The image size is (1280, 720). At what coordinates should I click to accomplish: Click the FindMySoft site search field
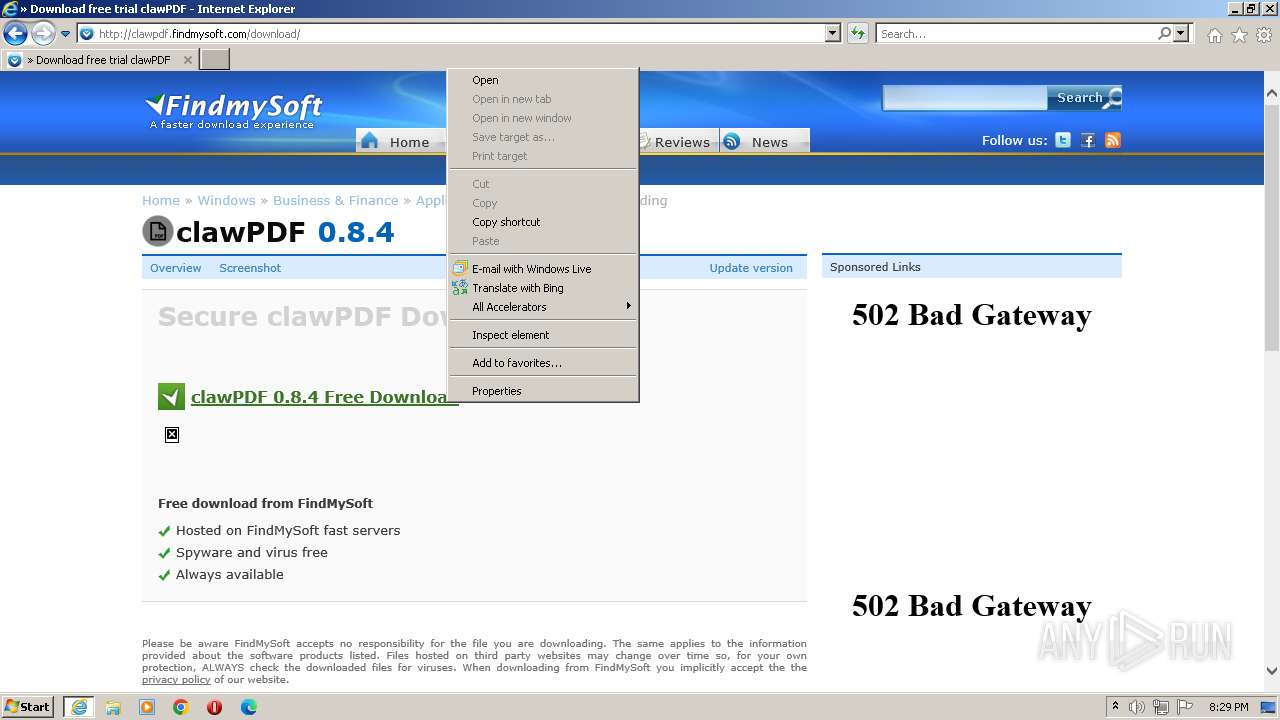964,98
